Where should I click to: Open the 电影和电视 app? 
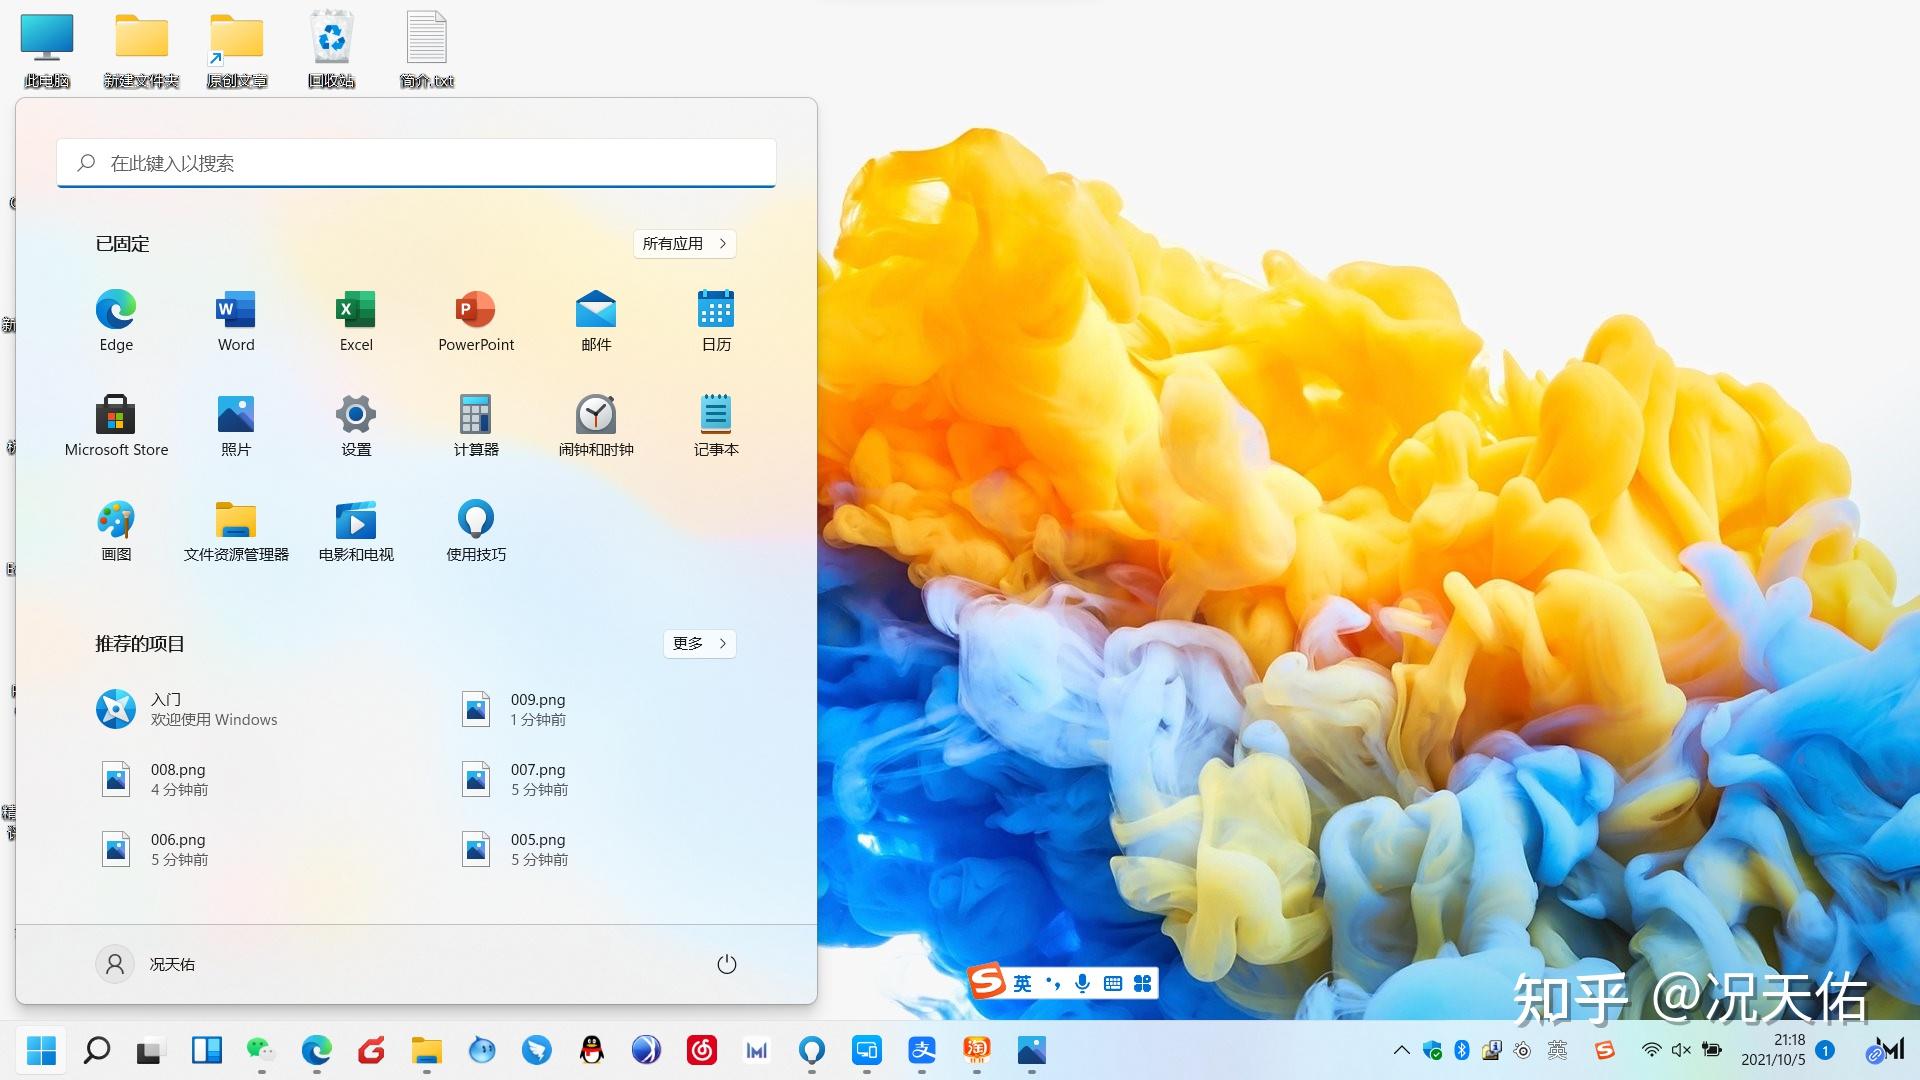356,531
